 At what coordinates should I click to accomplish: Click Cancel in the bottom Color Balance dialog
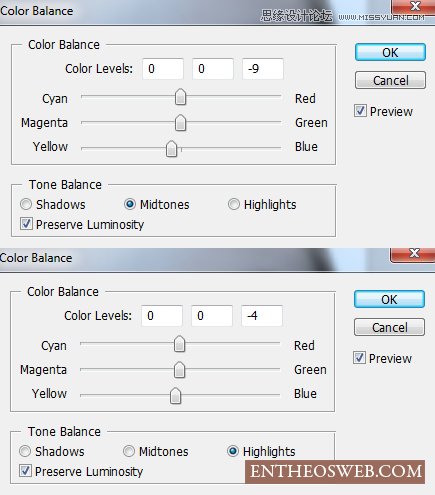389,327
